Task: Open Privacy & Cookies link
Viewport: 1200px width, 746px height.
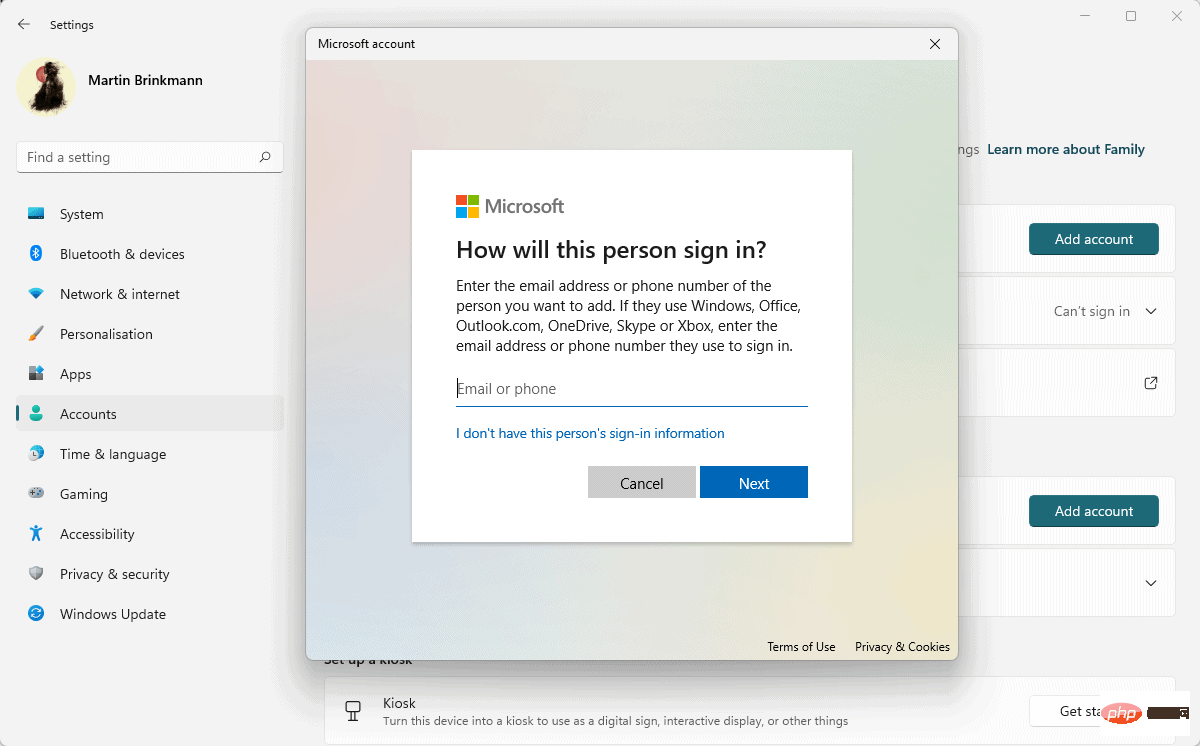Action: [902, 647]
